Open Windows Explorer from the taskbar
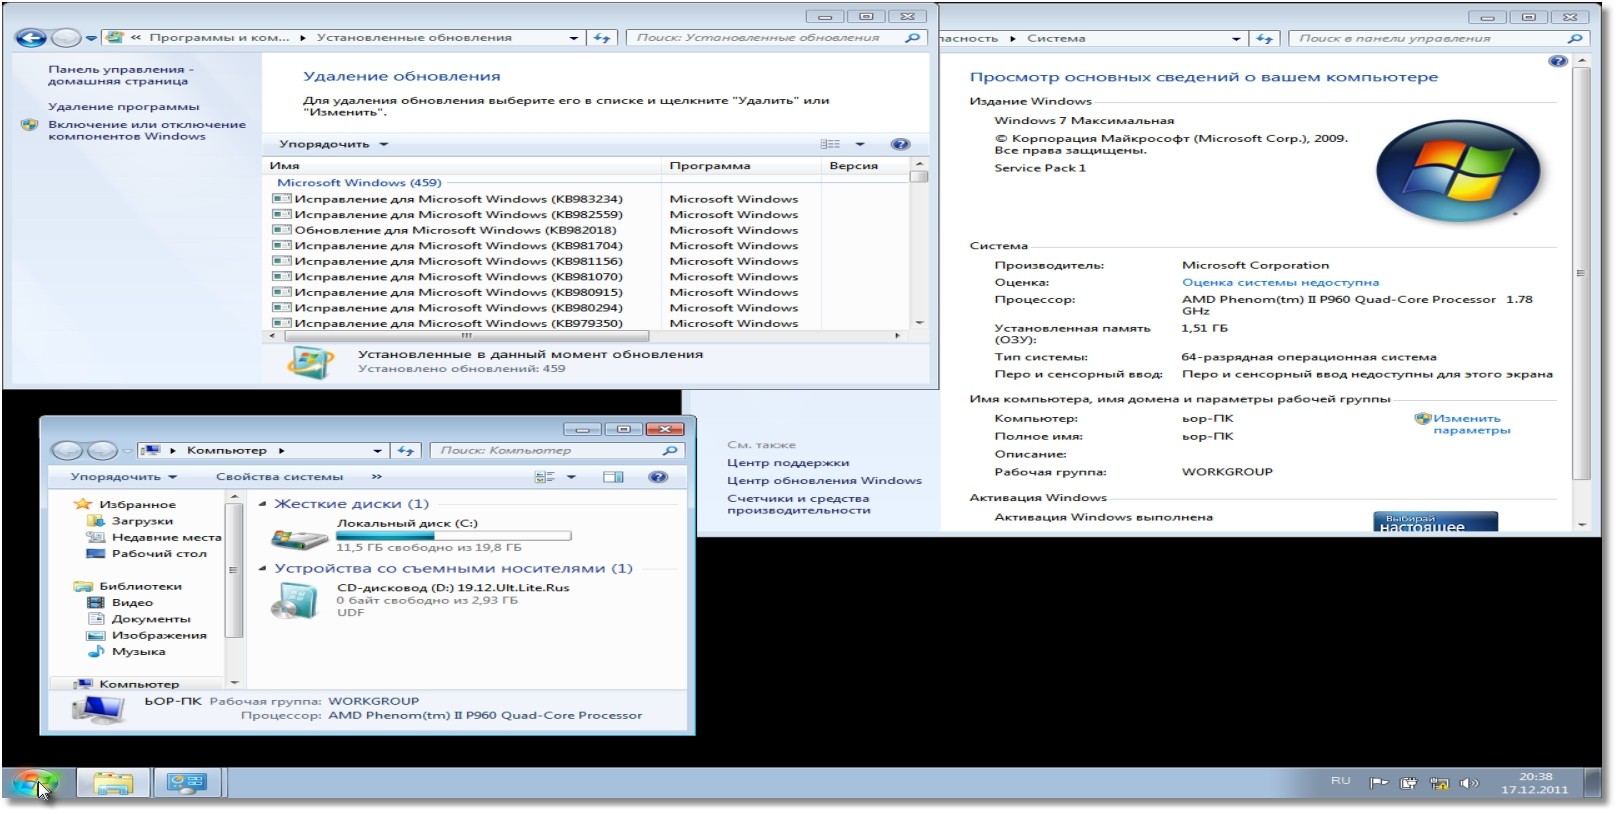The width and height of the screenshot is (1616, 814). pos(113,782)
